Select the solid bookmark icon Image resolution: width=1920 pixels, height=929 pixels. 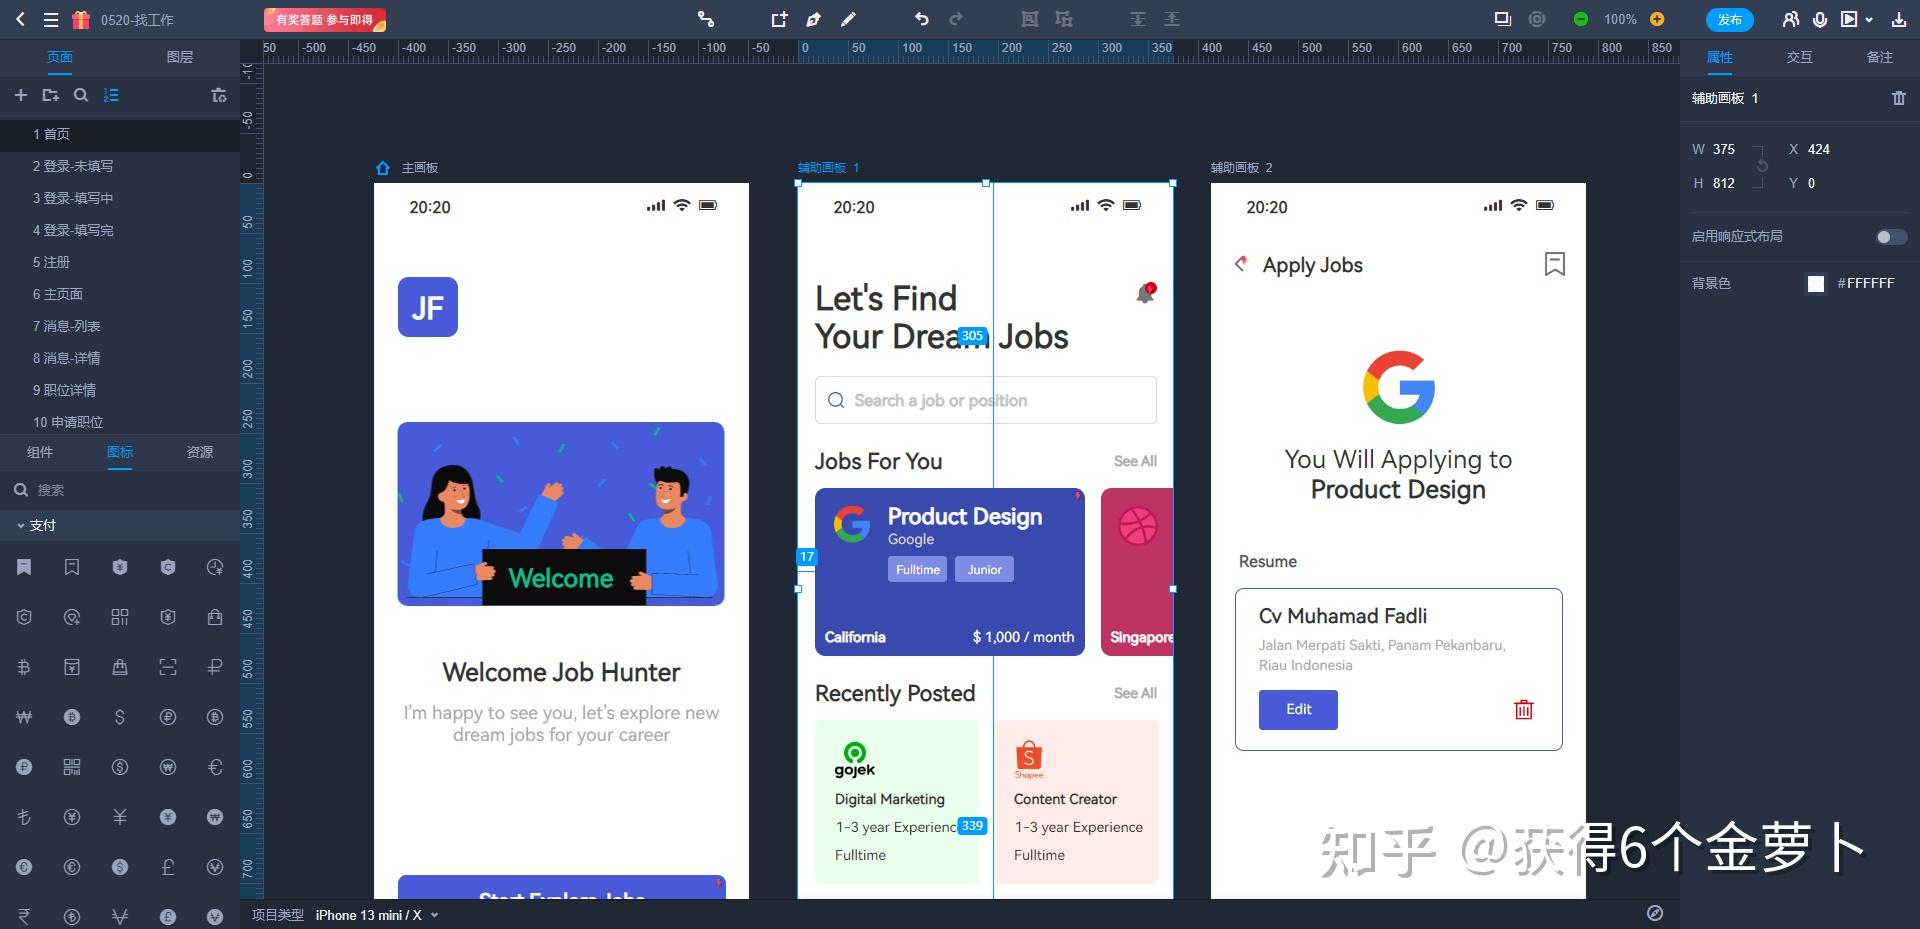pyautogui.click(x=24, y=567)
